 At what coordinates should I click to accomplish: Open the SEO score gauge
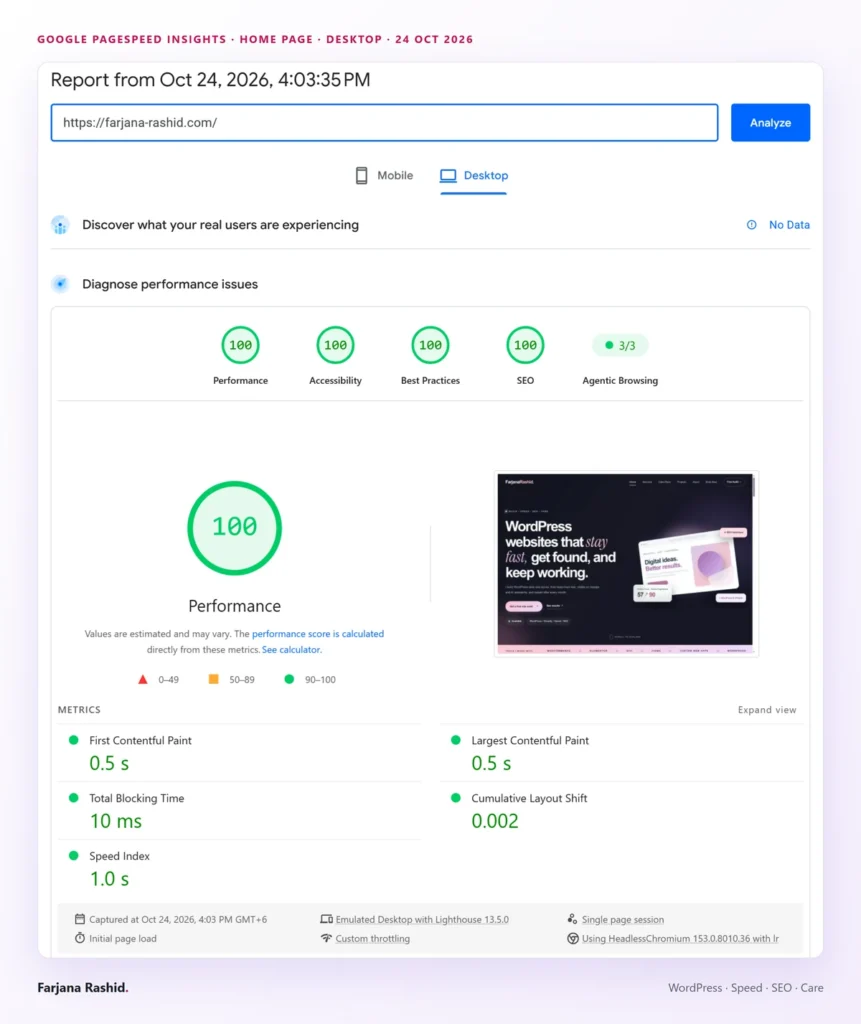coord(525,345)
